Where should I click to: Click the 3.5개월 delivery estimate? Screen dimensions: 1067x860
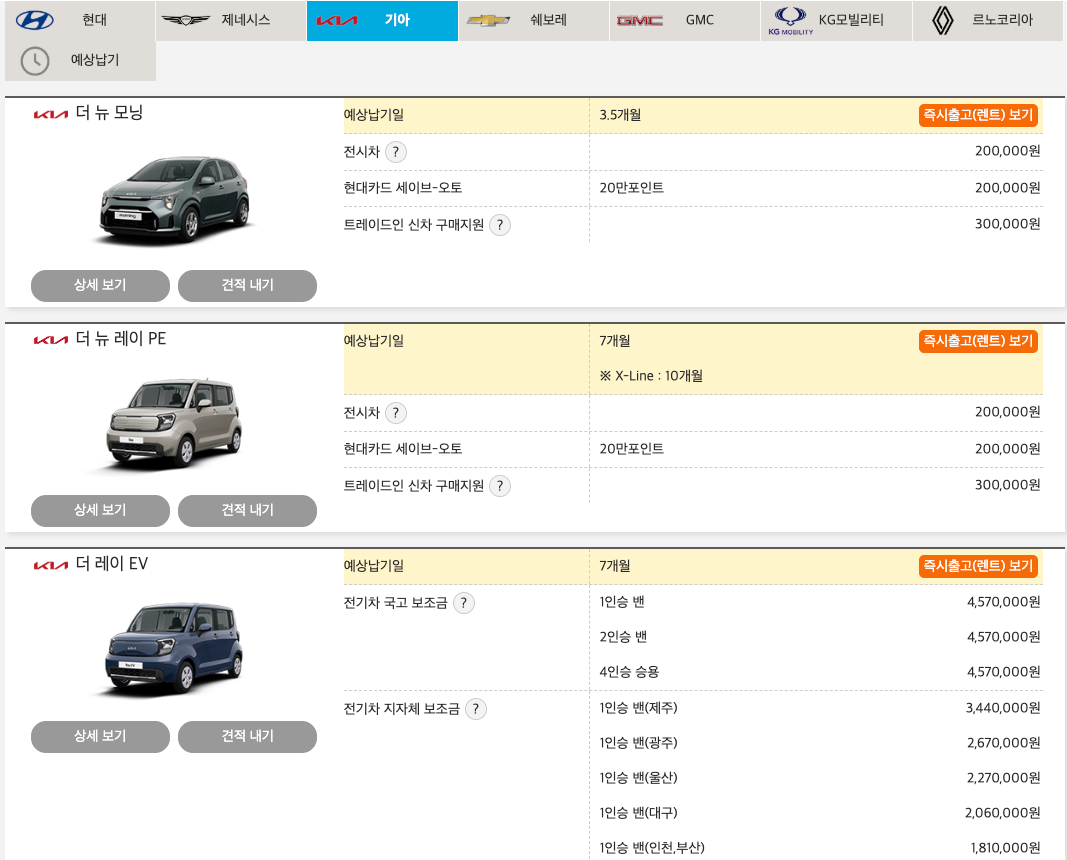coord(620,115)
